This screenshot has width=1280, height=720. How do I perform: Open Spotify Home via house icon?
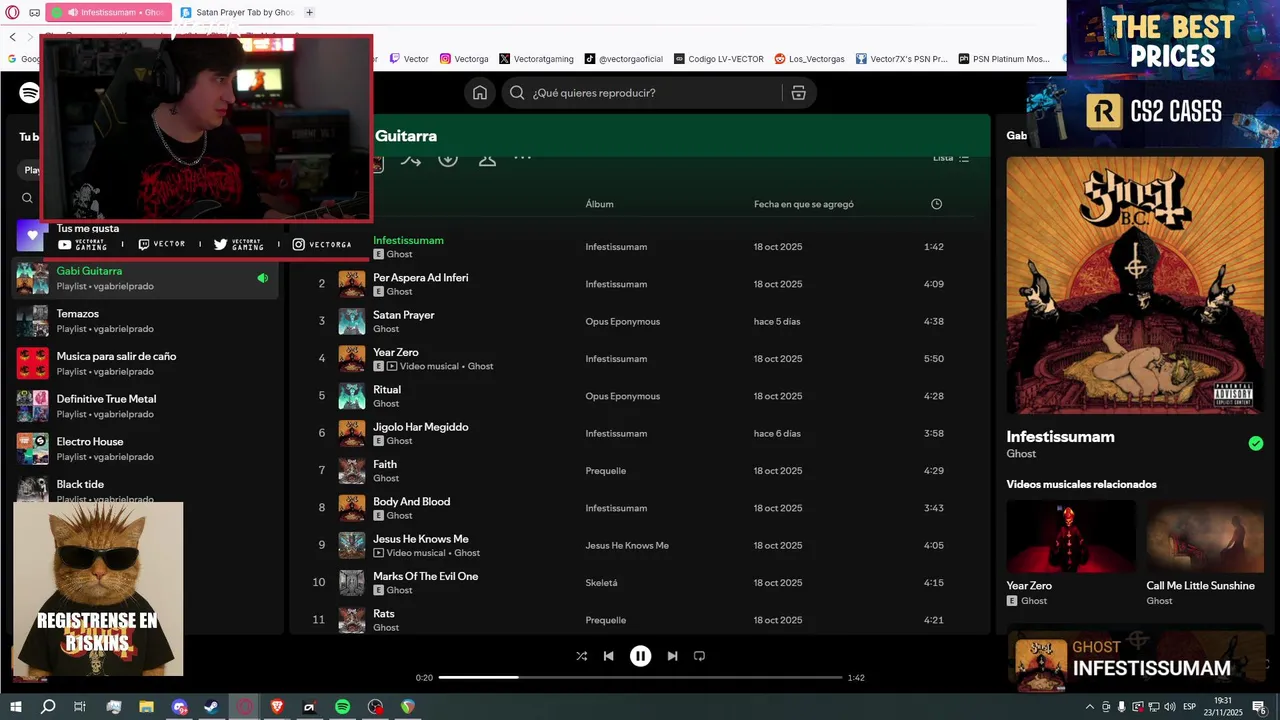pyautogui.click(x=480, y=92)
